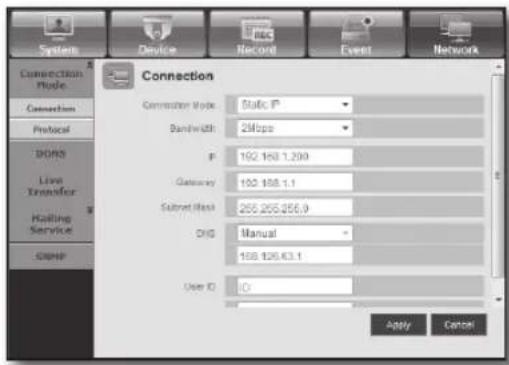Open the System tab

pyautogui.click(x=58, y=34)
